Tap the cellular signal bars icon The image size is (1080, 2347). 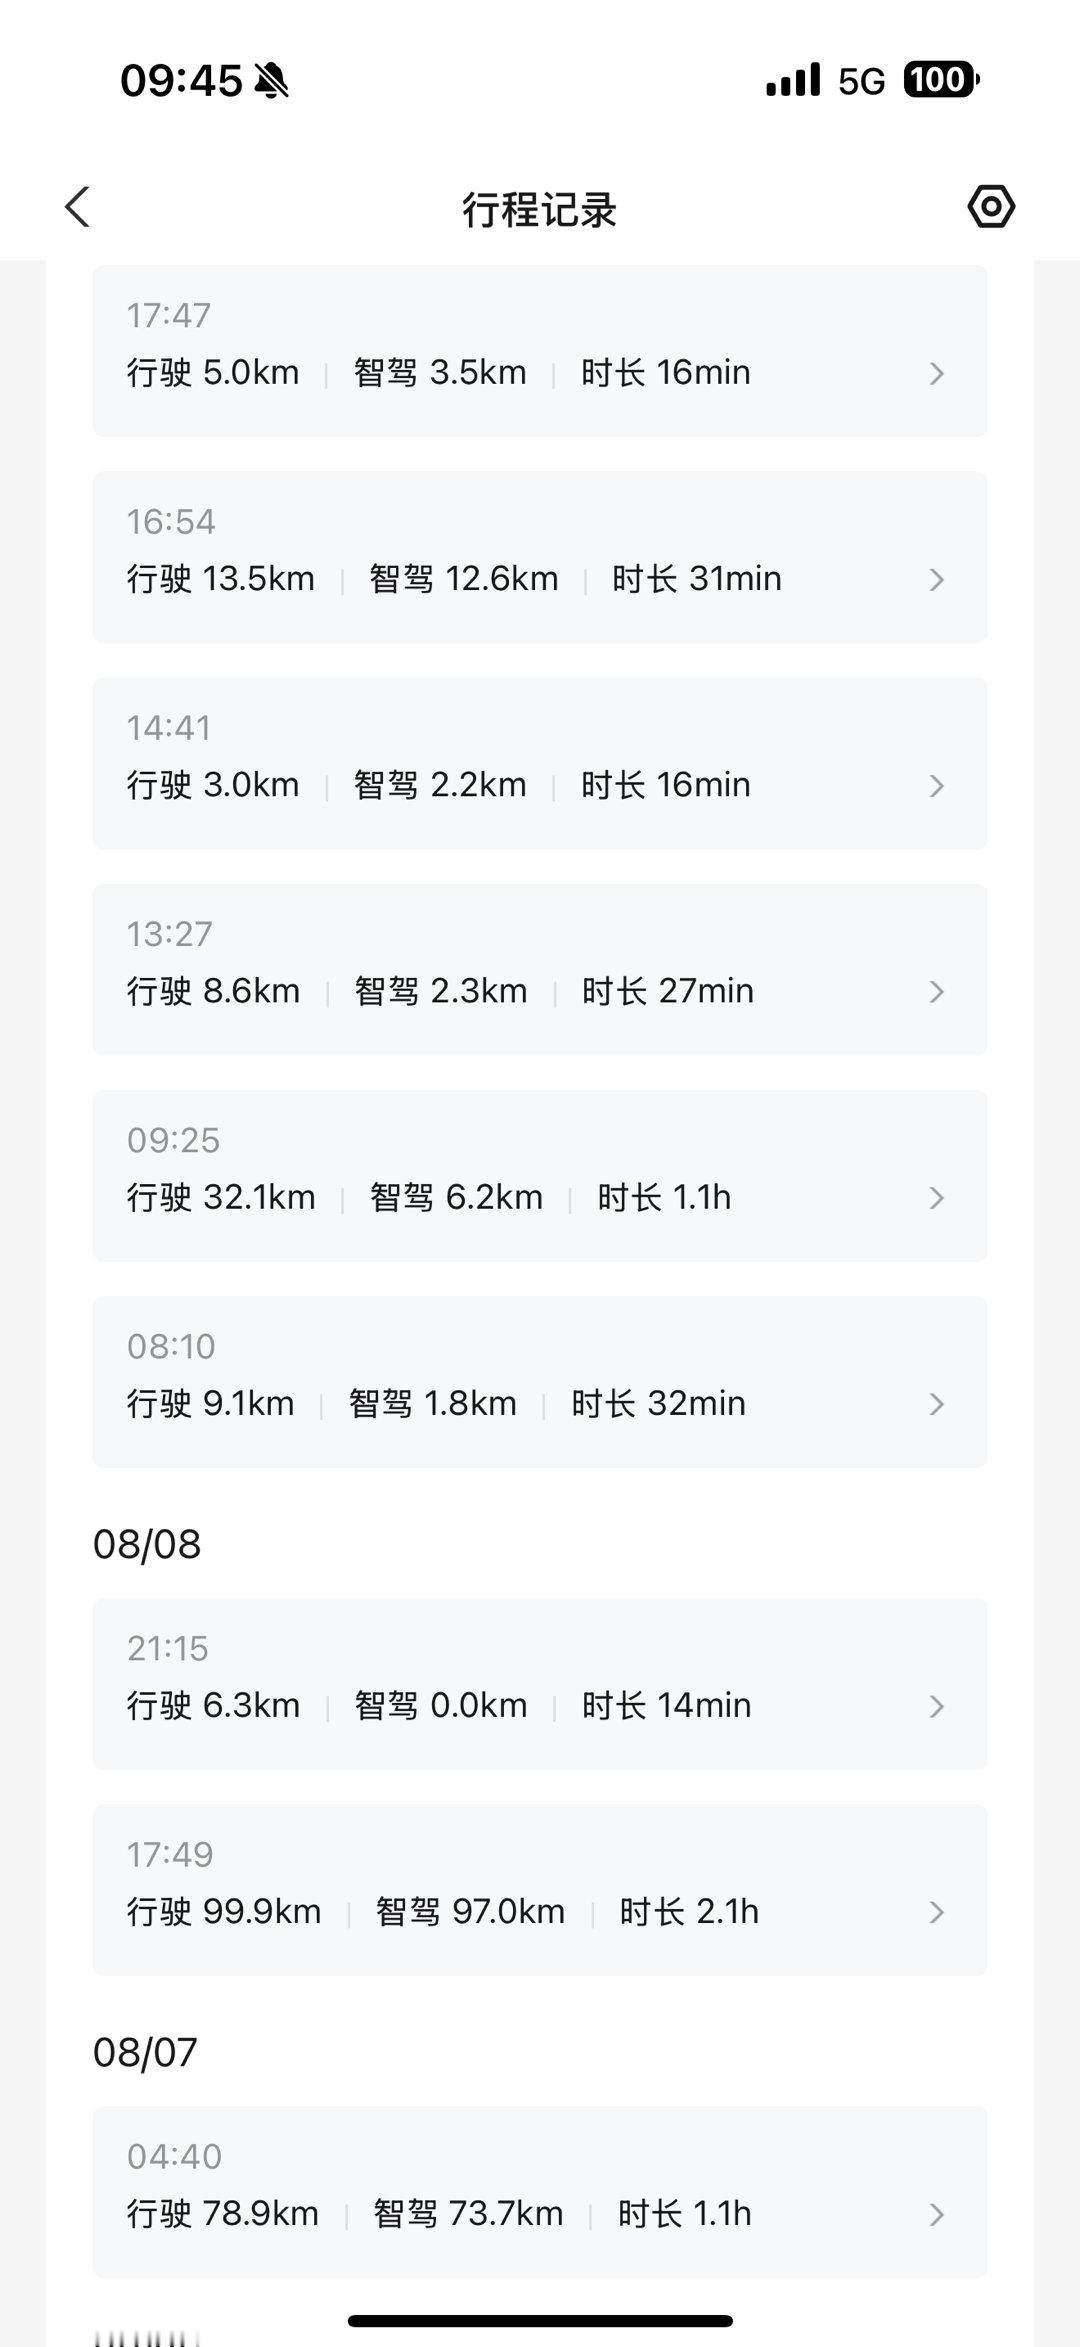[x=793, y=80]
